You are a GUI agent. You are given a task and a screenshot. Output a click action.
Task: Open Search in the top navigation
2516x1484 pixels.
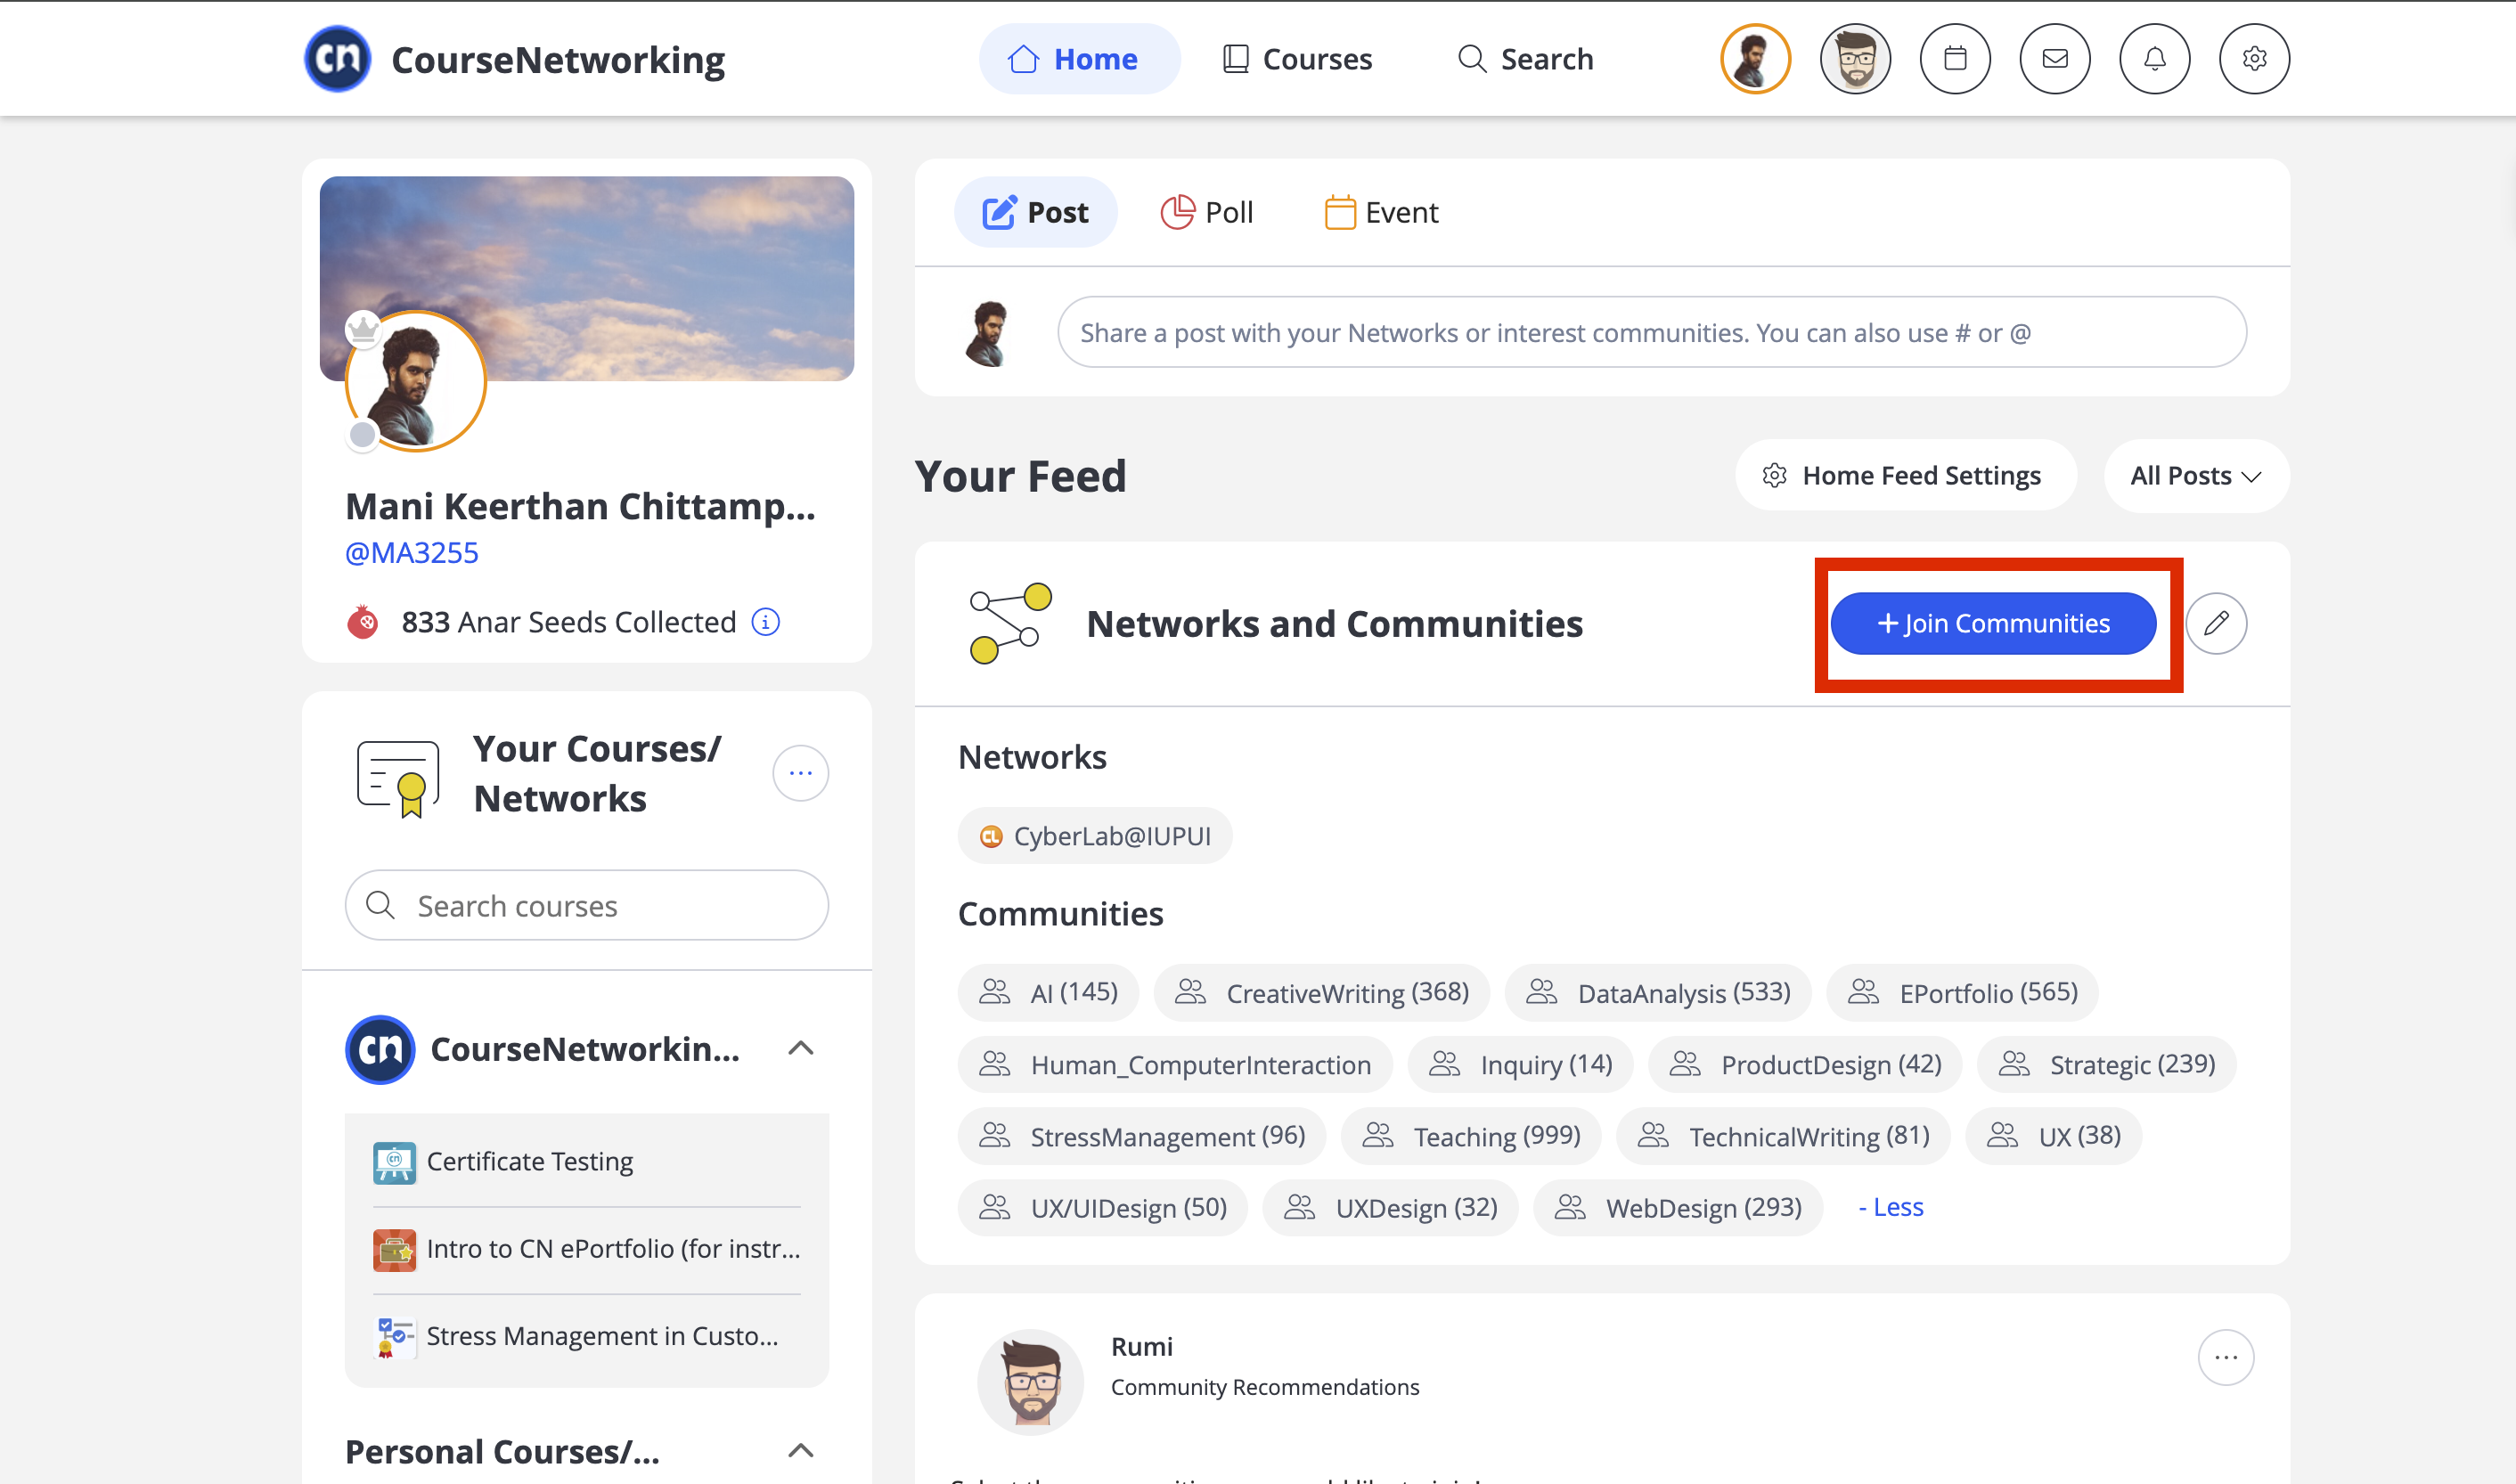(x=1525, y=59)
